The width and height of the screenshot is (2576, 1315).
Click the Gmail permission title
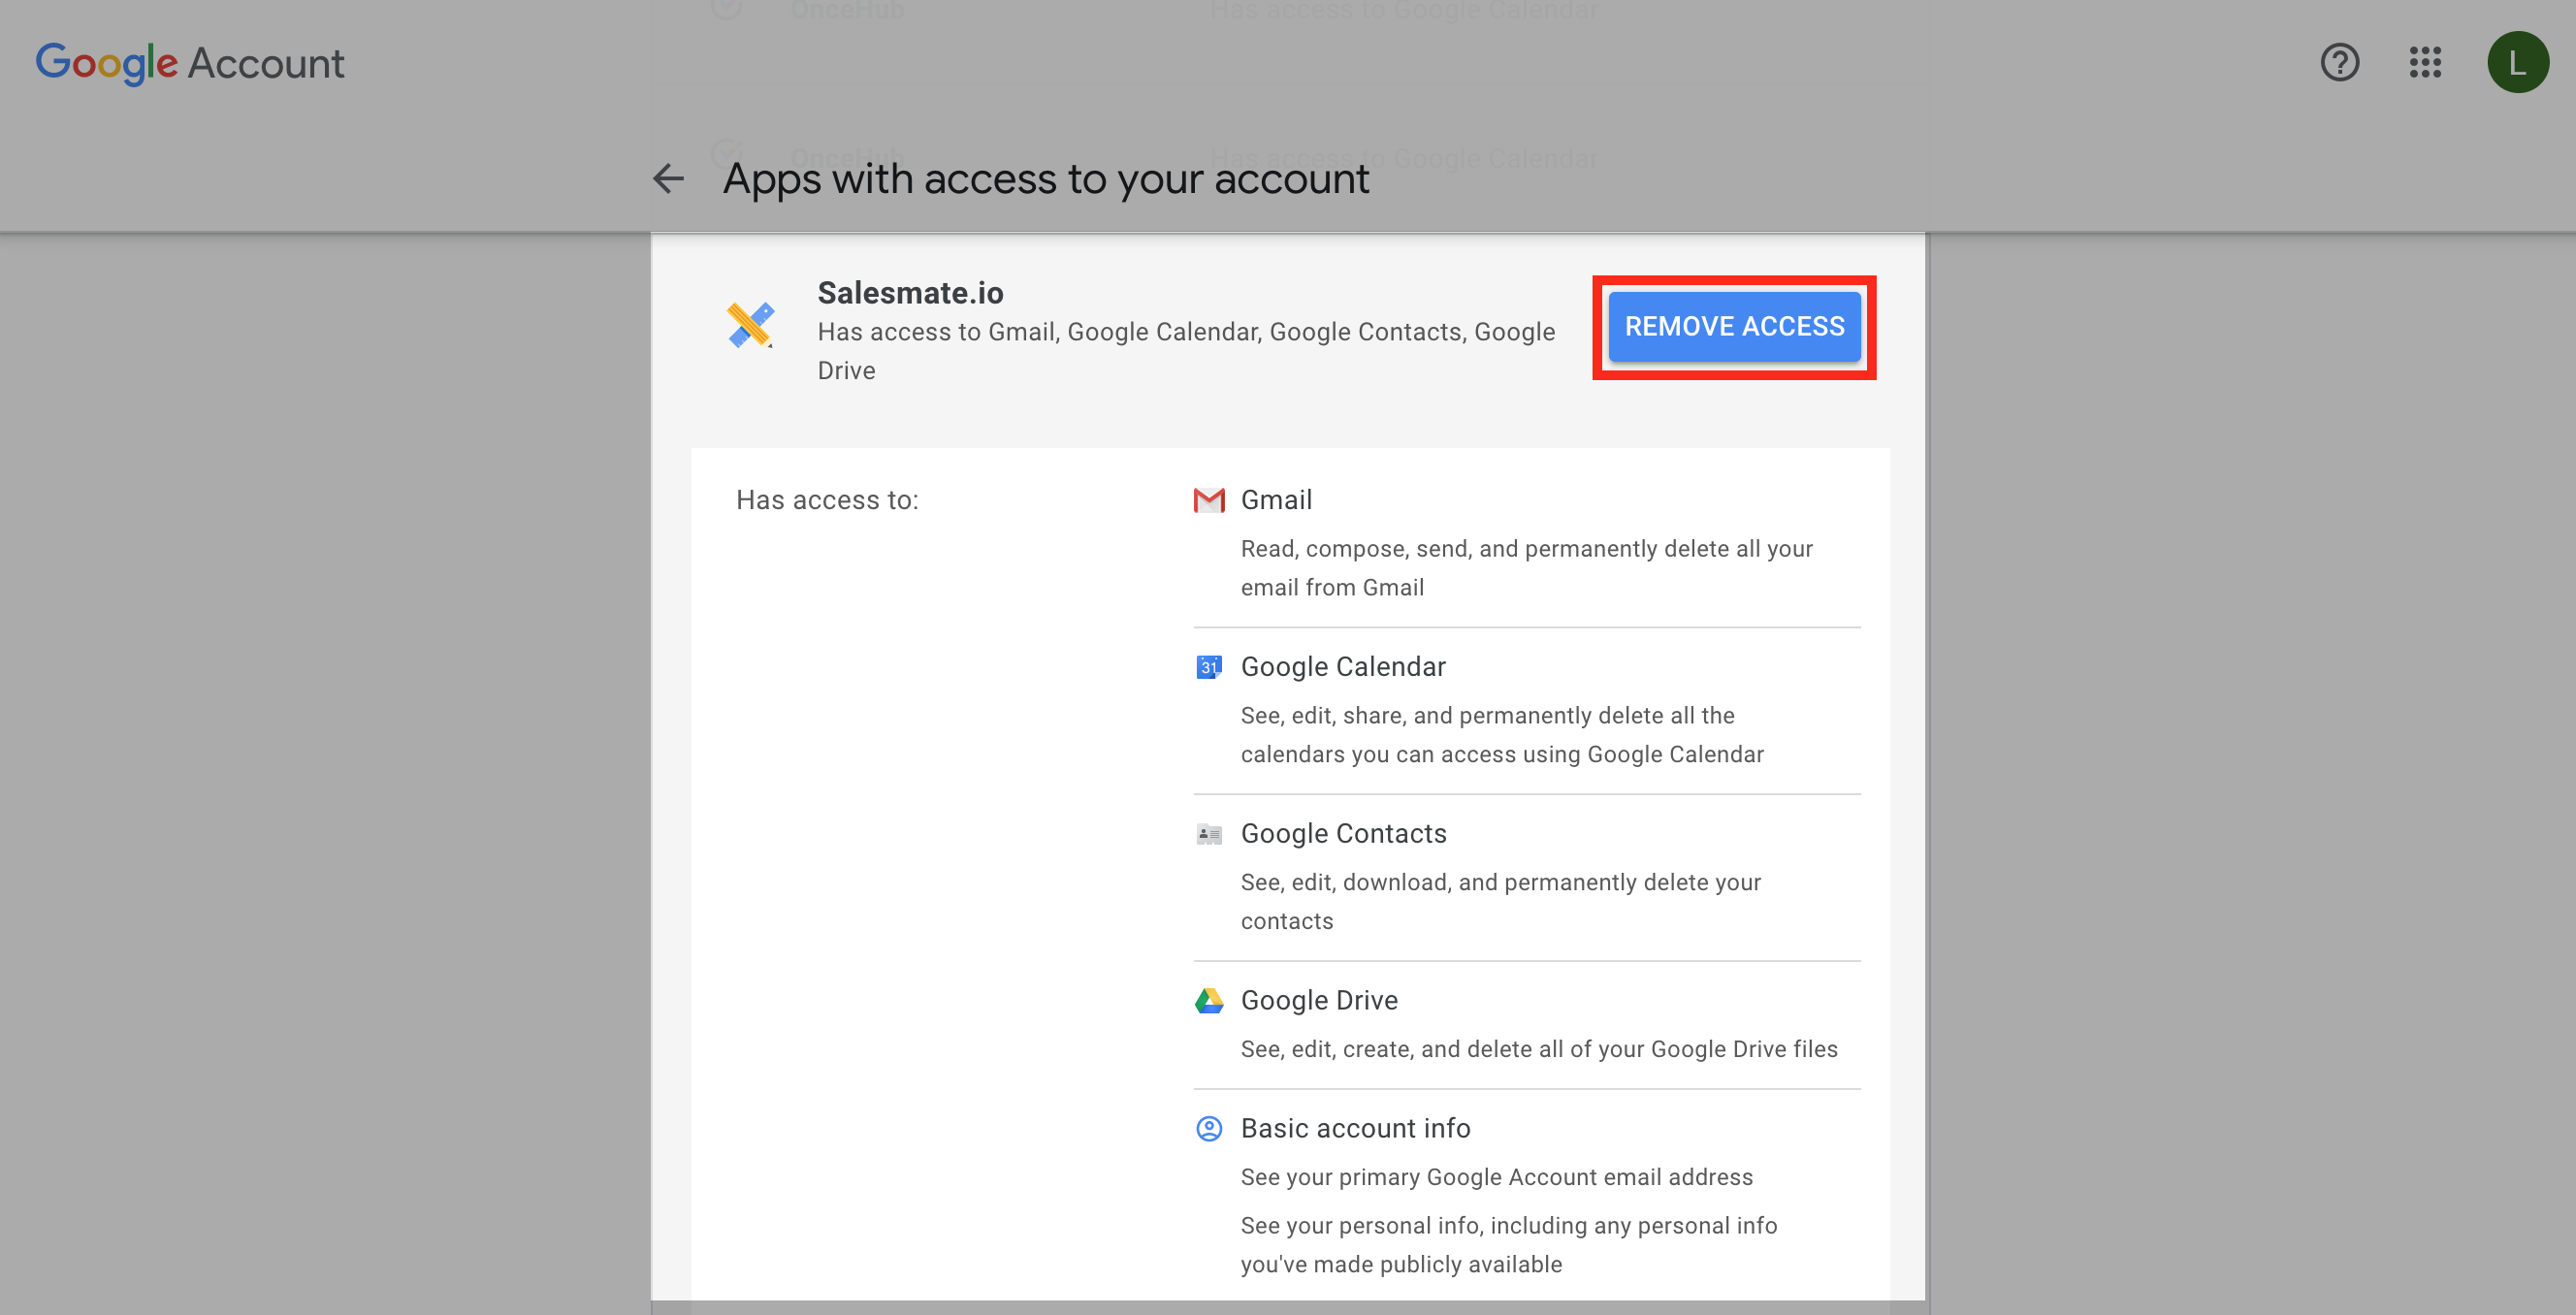(x=1276, y=500)
